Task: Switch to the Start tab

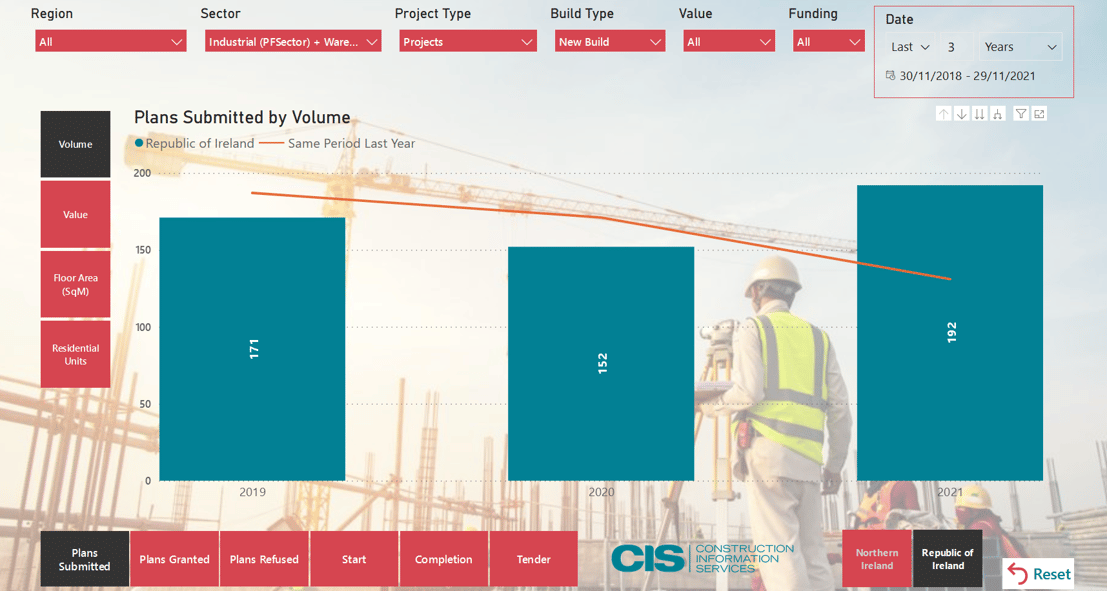Action: 354,559
